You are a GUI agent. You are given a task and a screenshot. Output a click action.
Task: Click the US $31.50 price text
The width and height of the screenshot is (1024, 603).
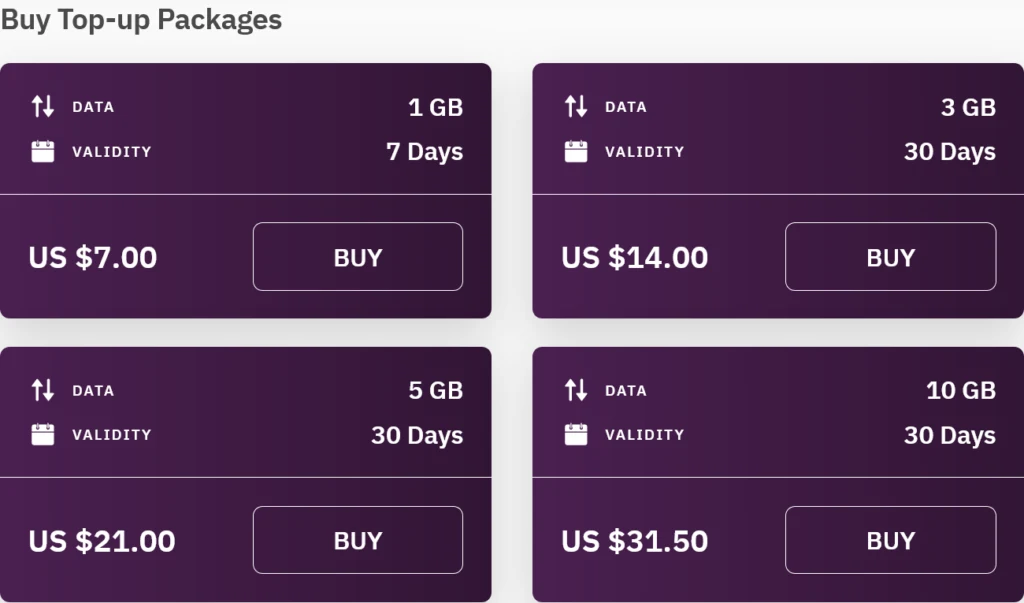coord(635,541)
